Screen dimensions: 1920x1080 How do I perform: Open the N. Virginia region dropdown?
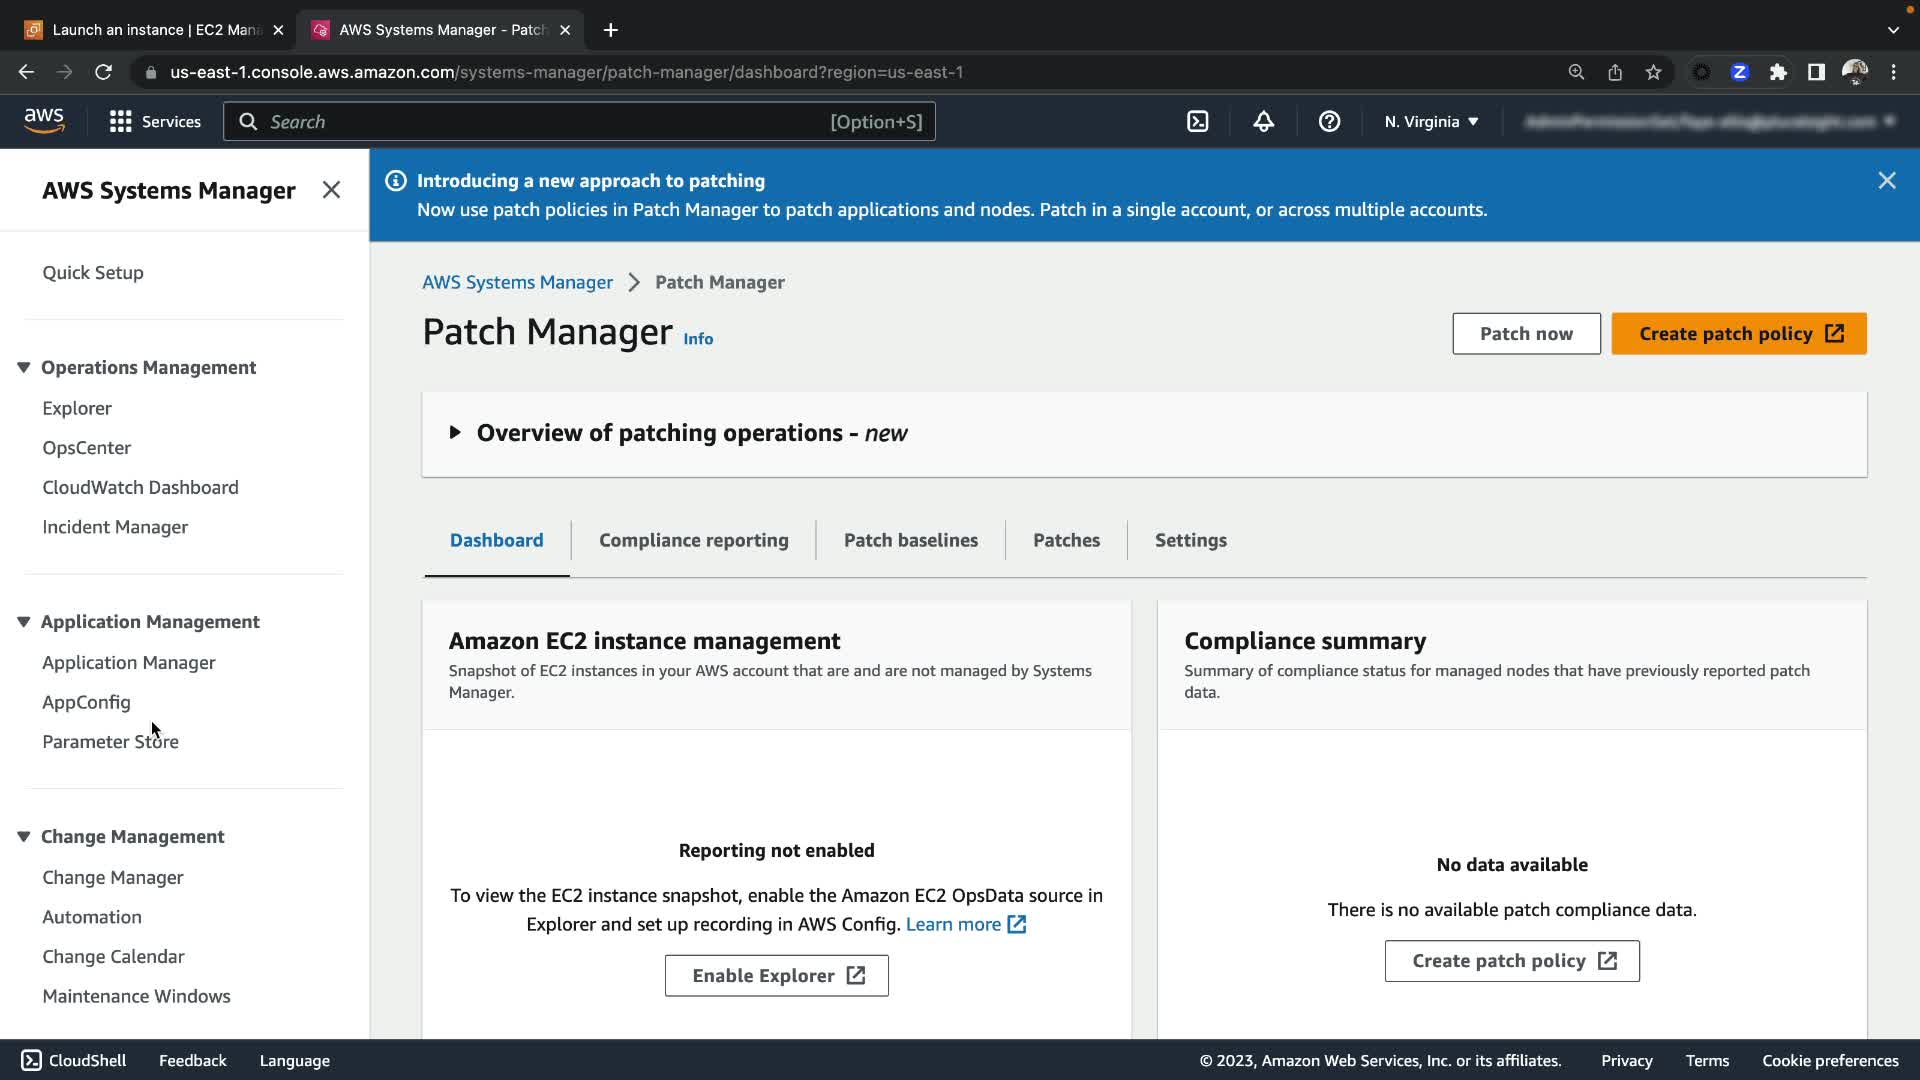point(1430,122)
